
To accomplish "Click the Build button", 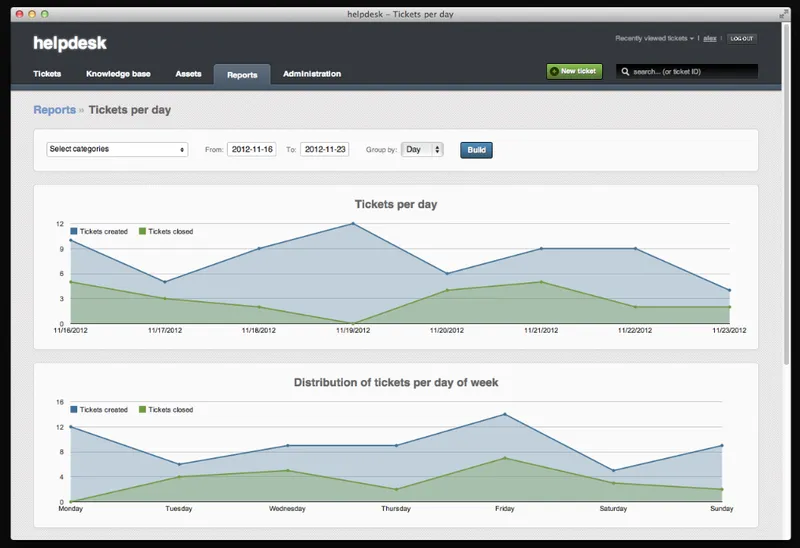I will click(476, 150).
